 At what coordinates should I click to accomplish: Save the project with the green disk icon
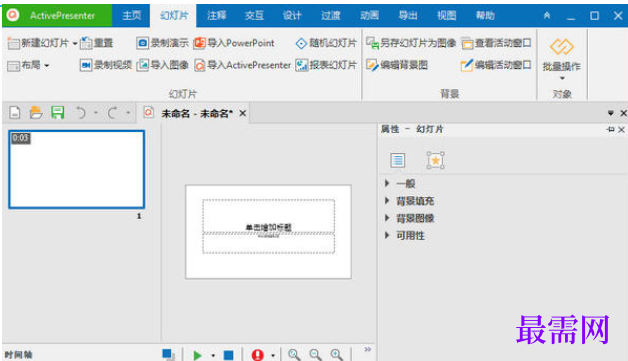point(57,113)
